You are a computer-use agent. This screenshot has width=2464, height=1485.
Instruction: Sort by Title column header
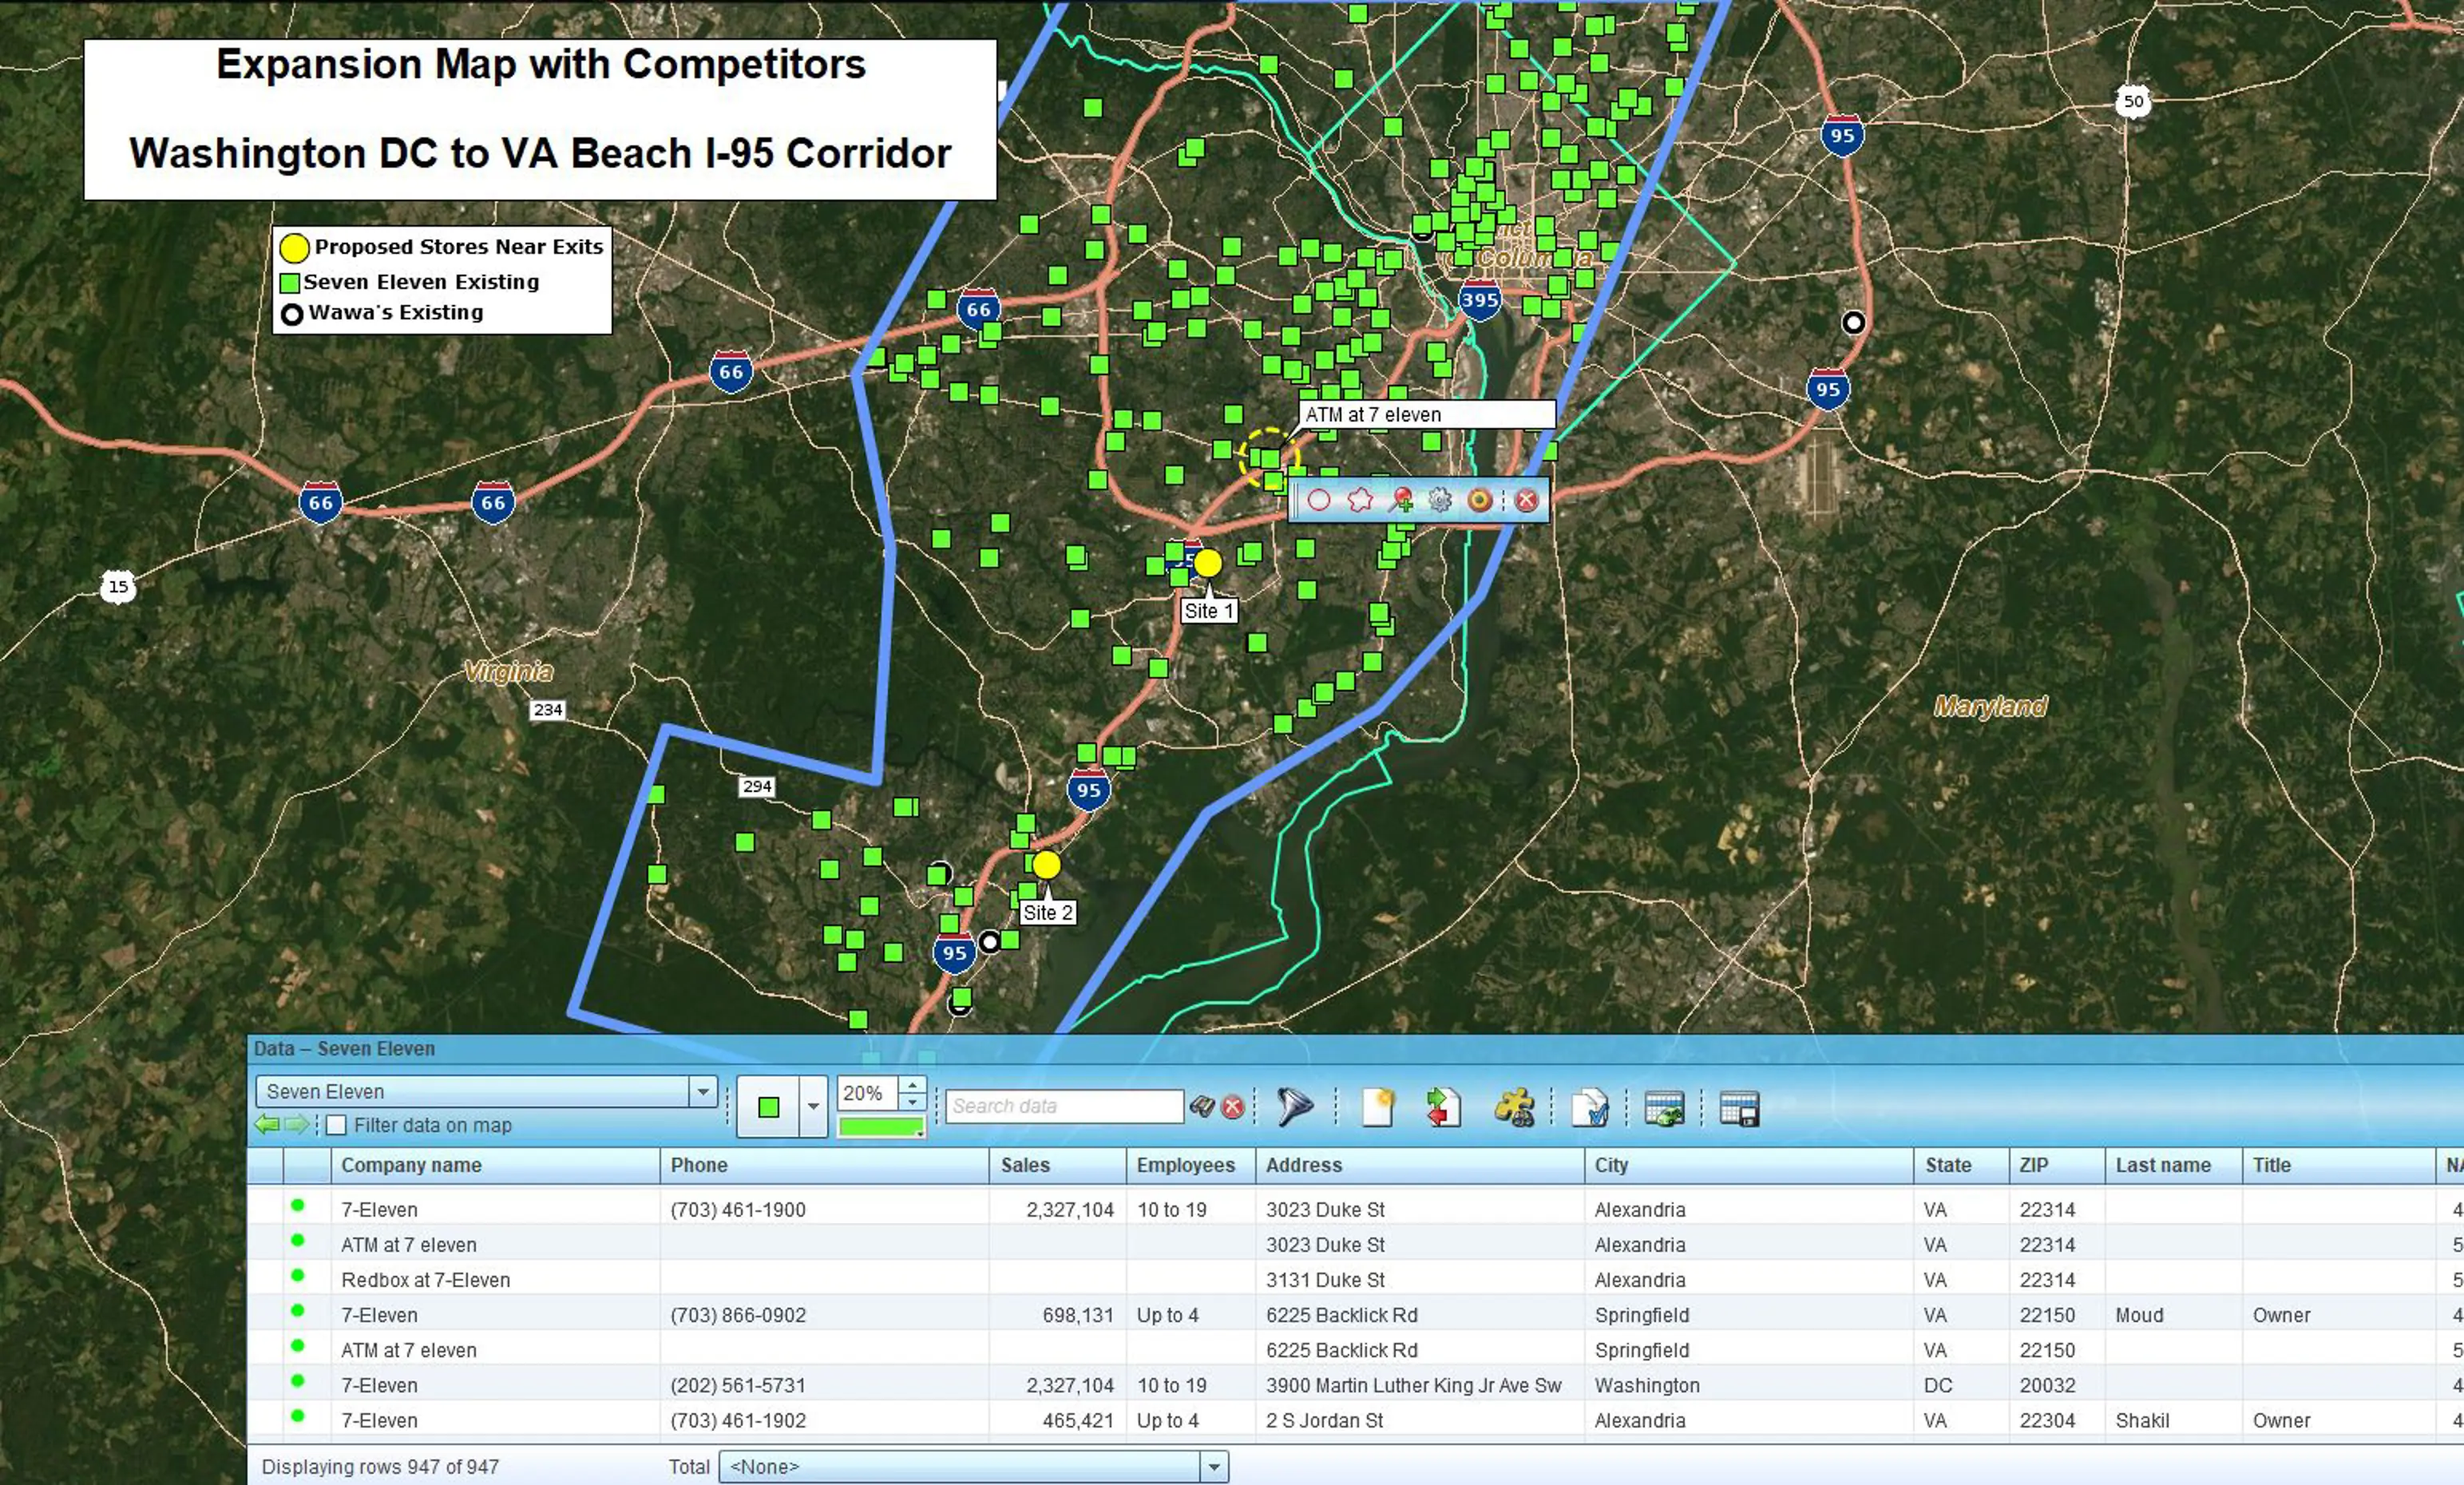[2338, 1165]
